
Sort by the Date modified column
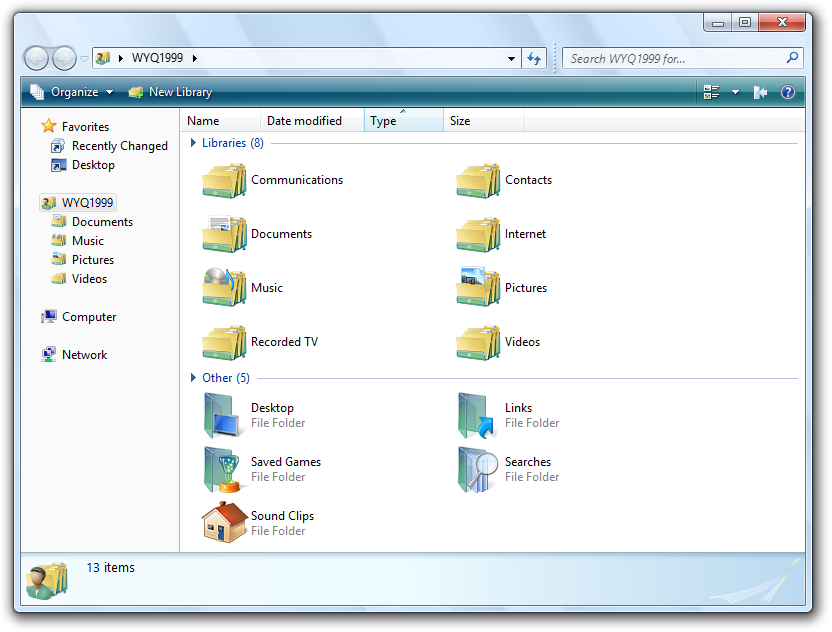(304, 121)
